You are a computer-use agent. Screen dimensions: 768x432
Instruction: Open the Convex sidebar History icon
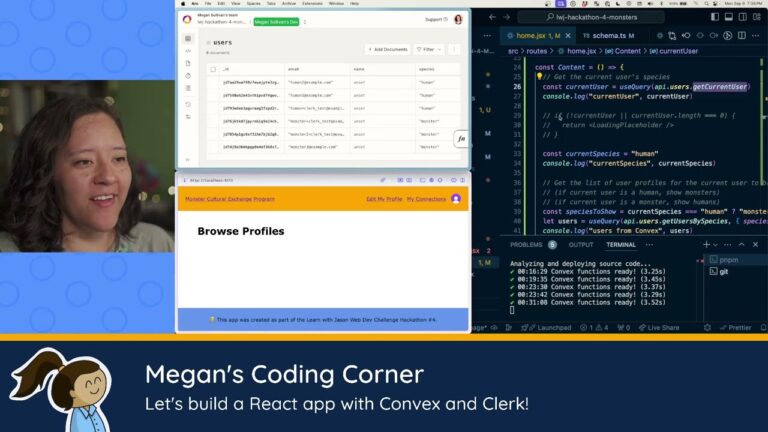coord(187,104)
